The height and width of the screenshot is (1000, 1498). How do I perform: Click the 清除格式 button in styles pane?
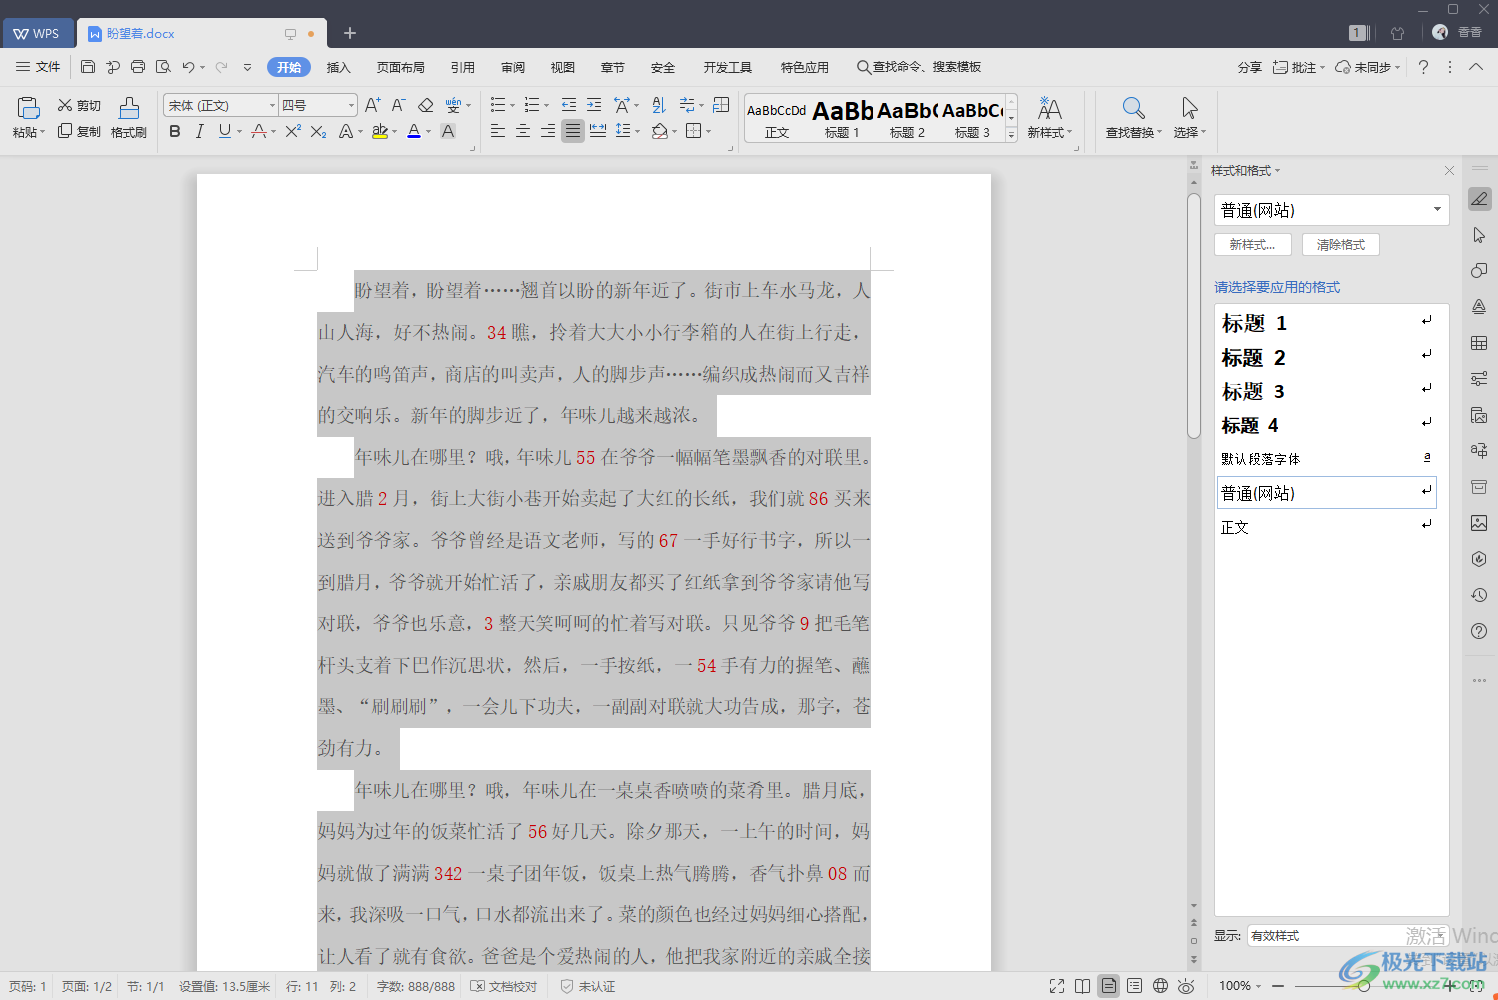(x=1341, y=244)
